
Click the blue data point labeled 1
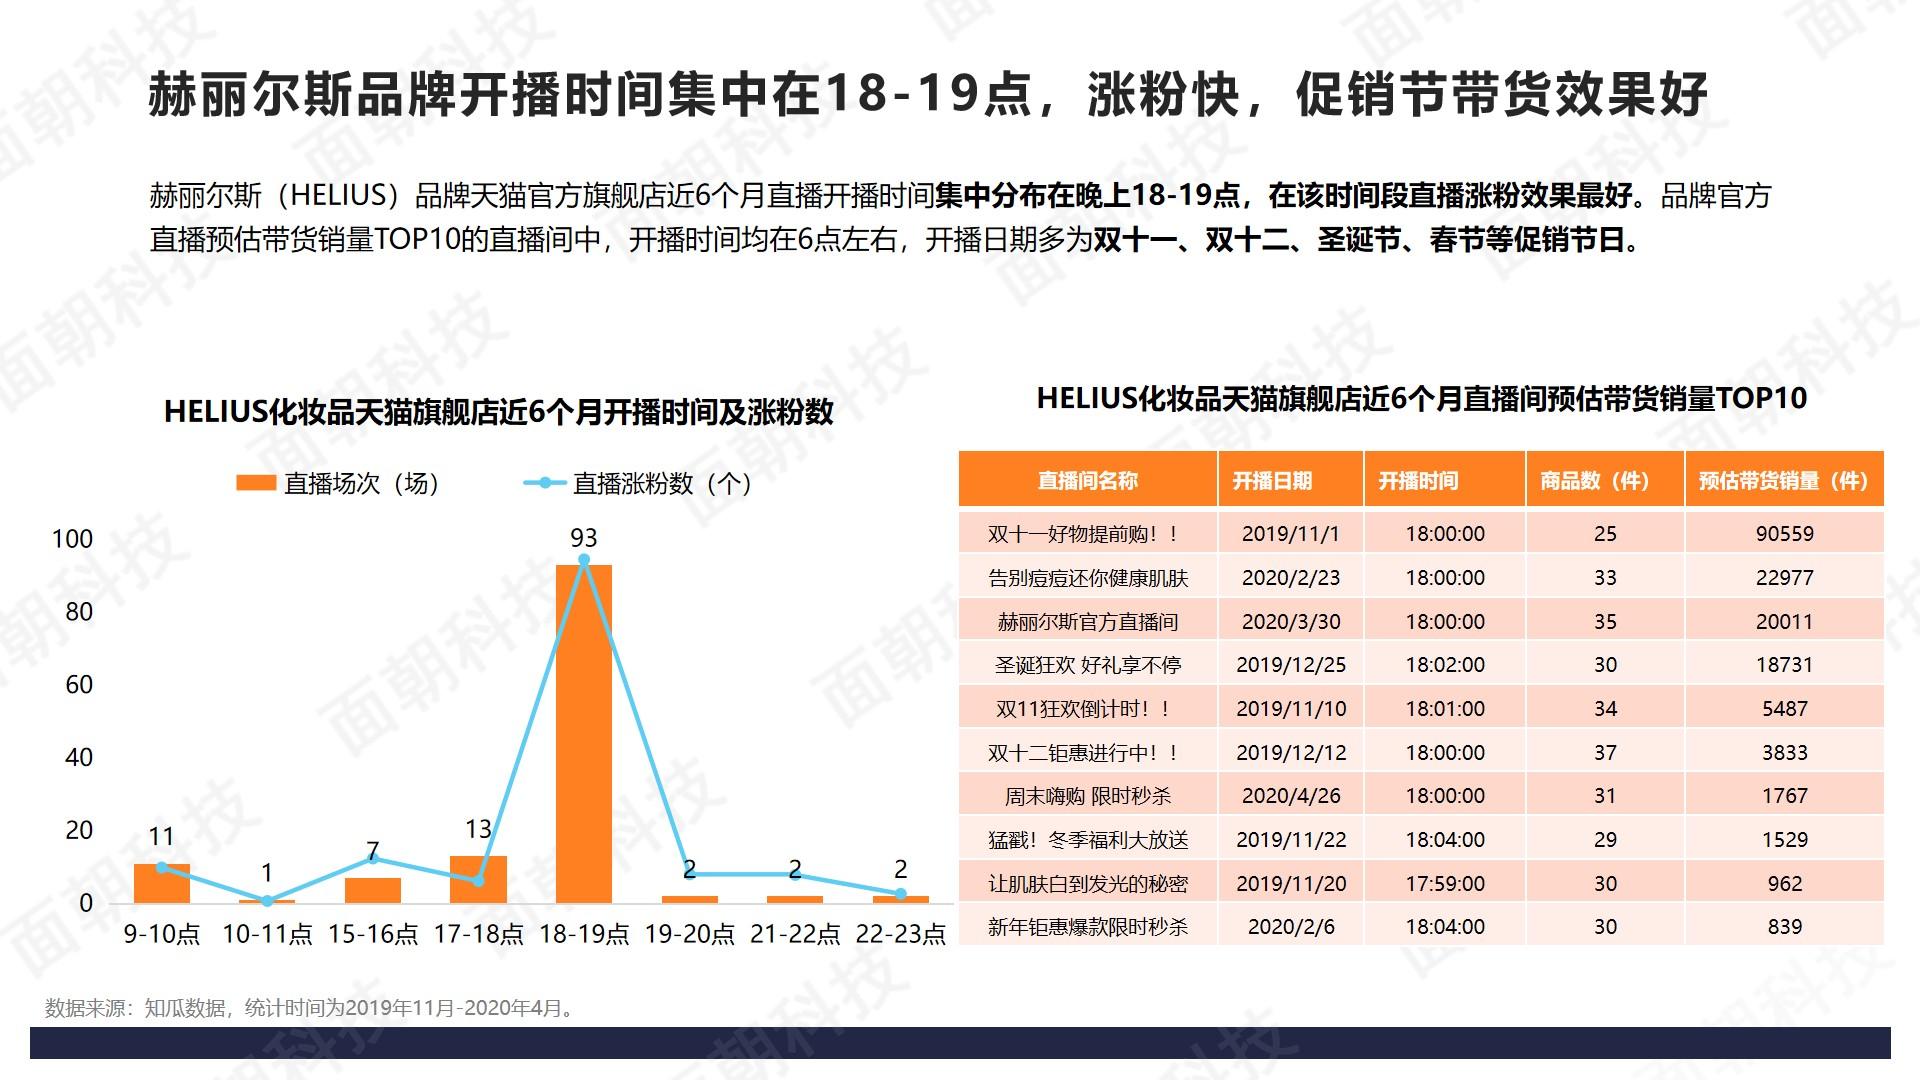[265, 901]
